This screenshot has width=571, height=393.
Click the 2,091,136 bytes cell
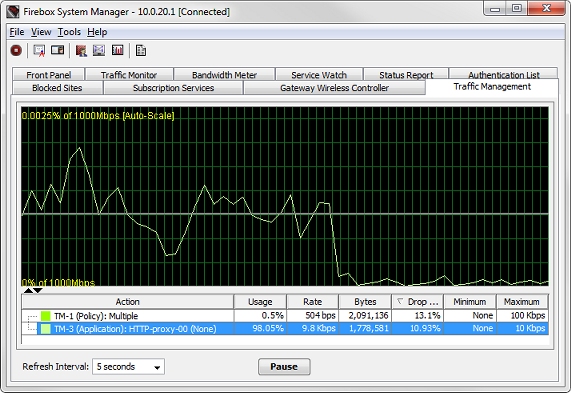[365, 315]
